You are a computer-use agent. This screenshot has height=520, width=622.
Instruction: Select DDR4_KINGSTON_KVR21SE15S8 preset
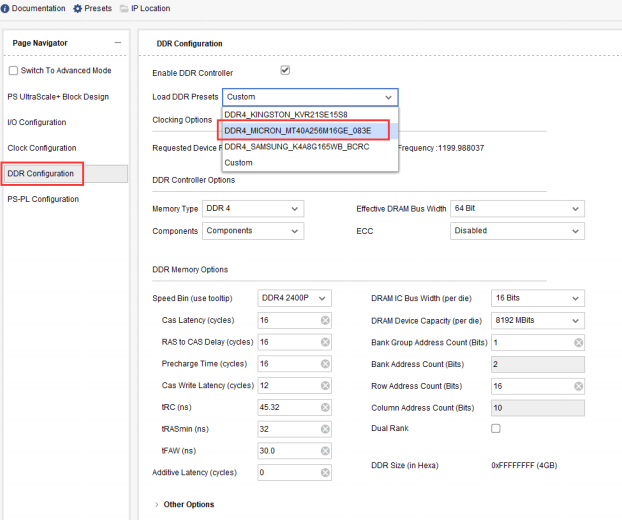(x=310, y=115)
